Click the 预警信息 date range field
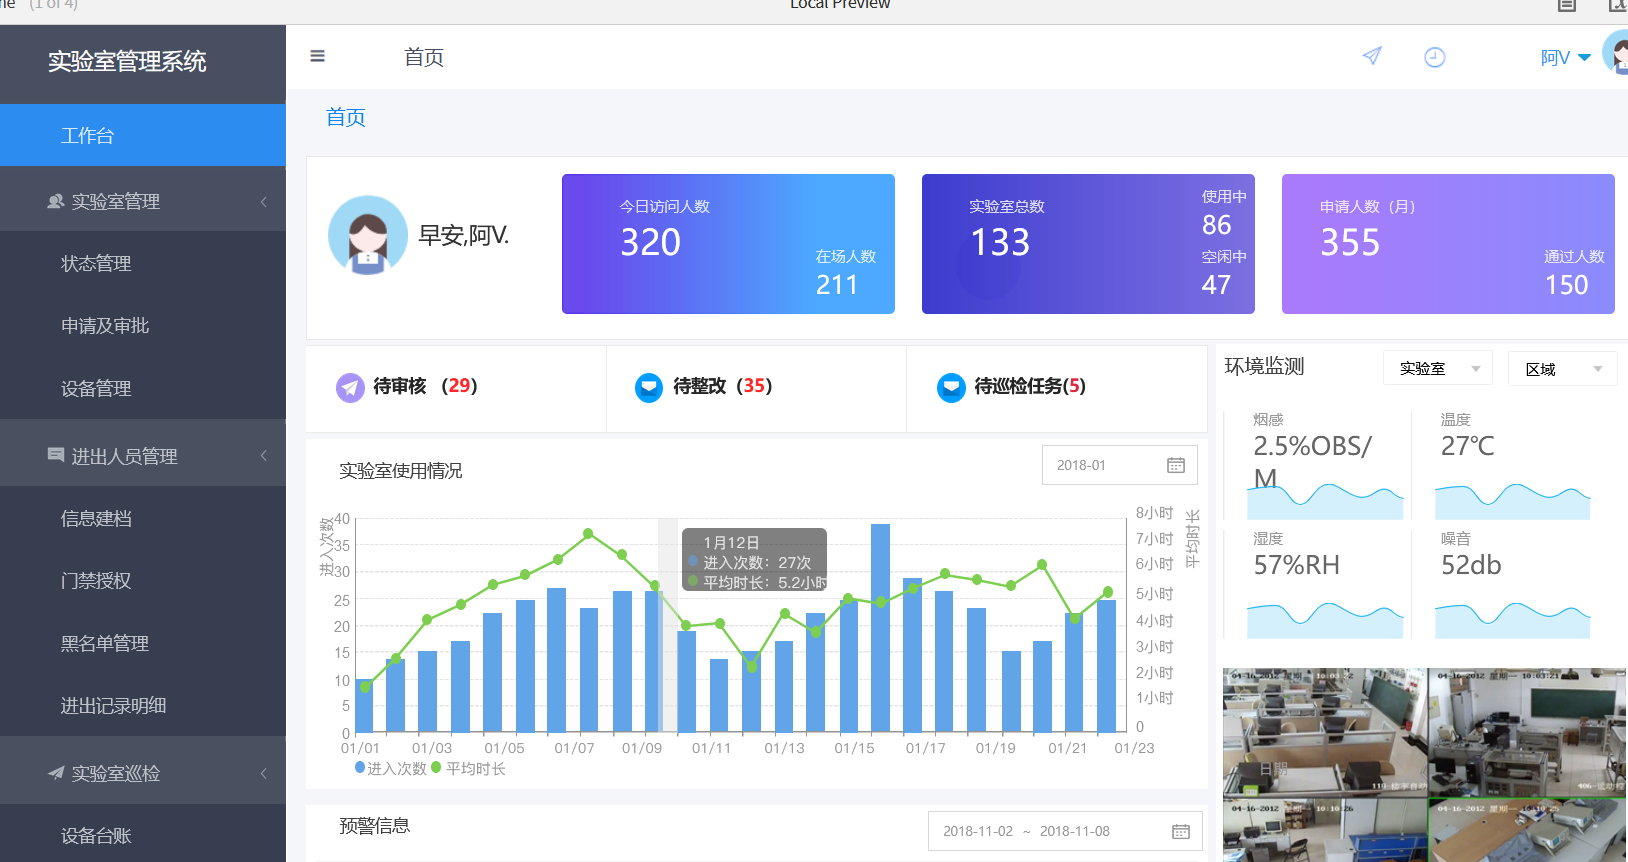The height and width of the screenshot is (862, 1628). [1065, 831]
